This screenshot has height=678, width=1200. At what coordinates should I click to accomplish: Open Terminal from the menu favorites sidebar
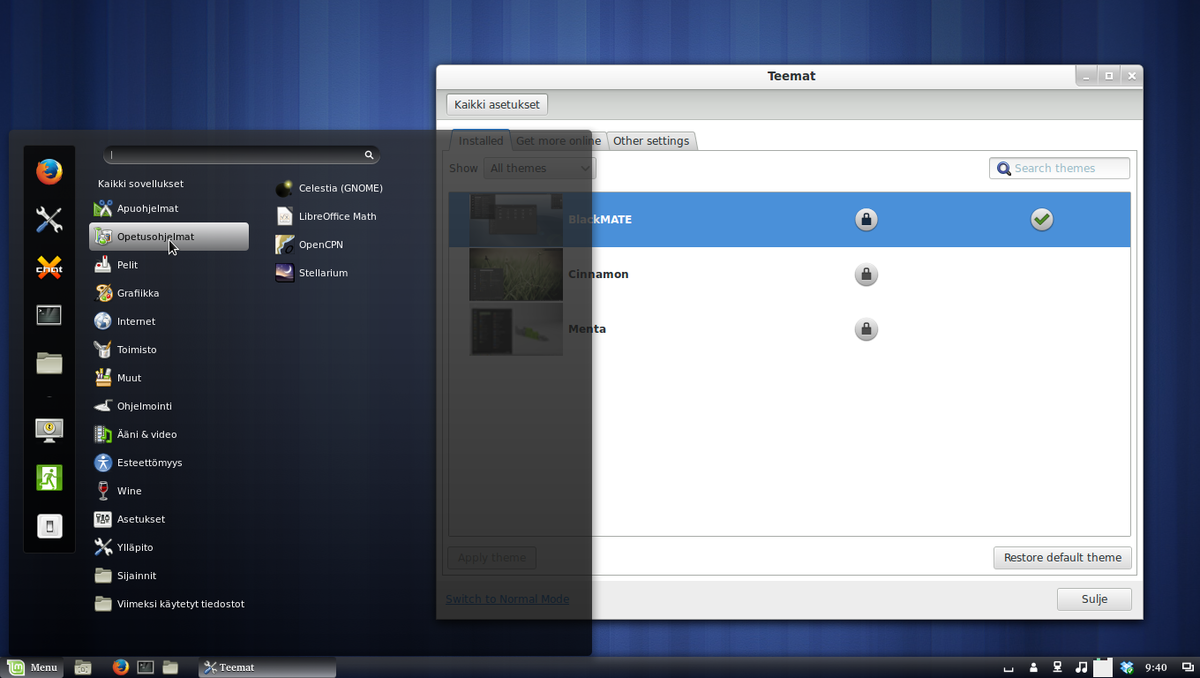click(x=49, y=316)
